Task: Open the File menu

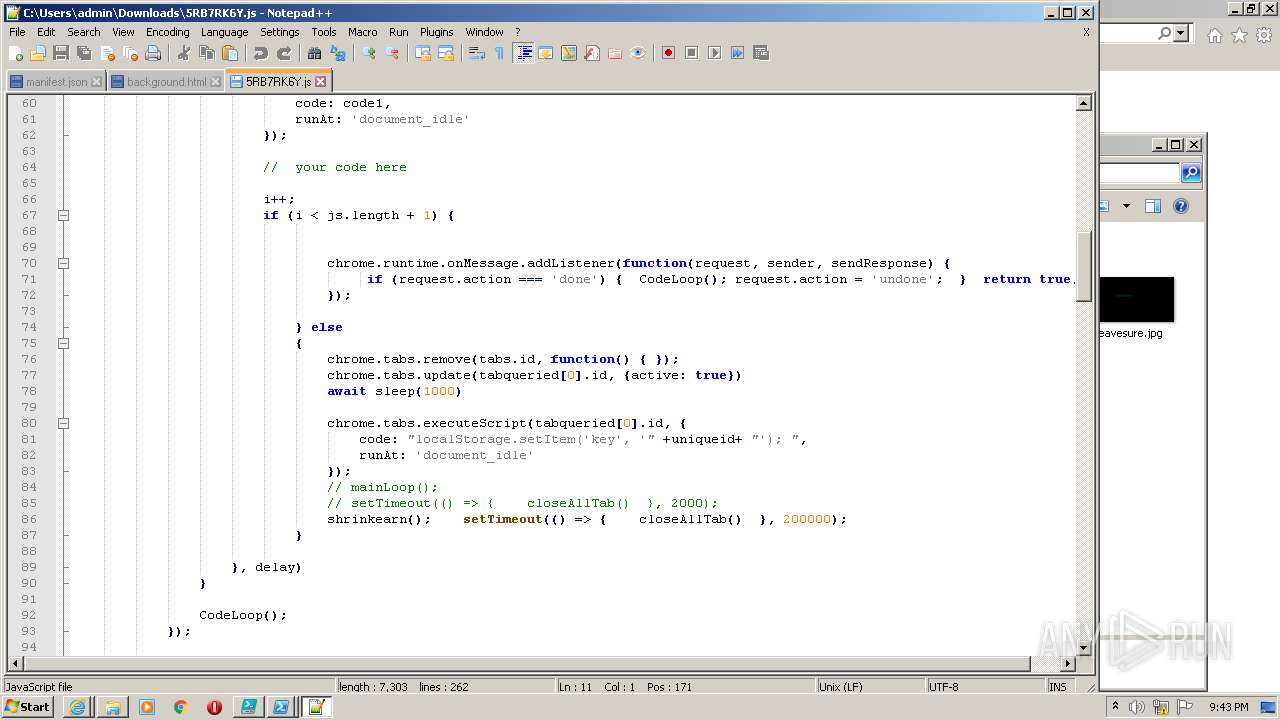Action: [x=17, y=32]
